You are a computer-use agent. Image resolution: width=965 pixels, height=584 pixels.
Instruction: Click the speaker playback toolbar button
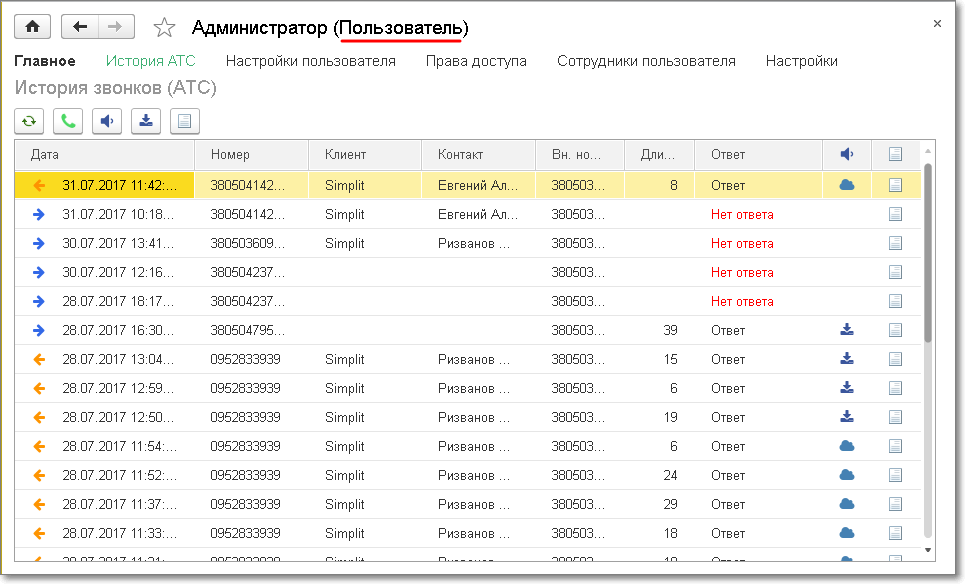[x=107, y=121]
